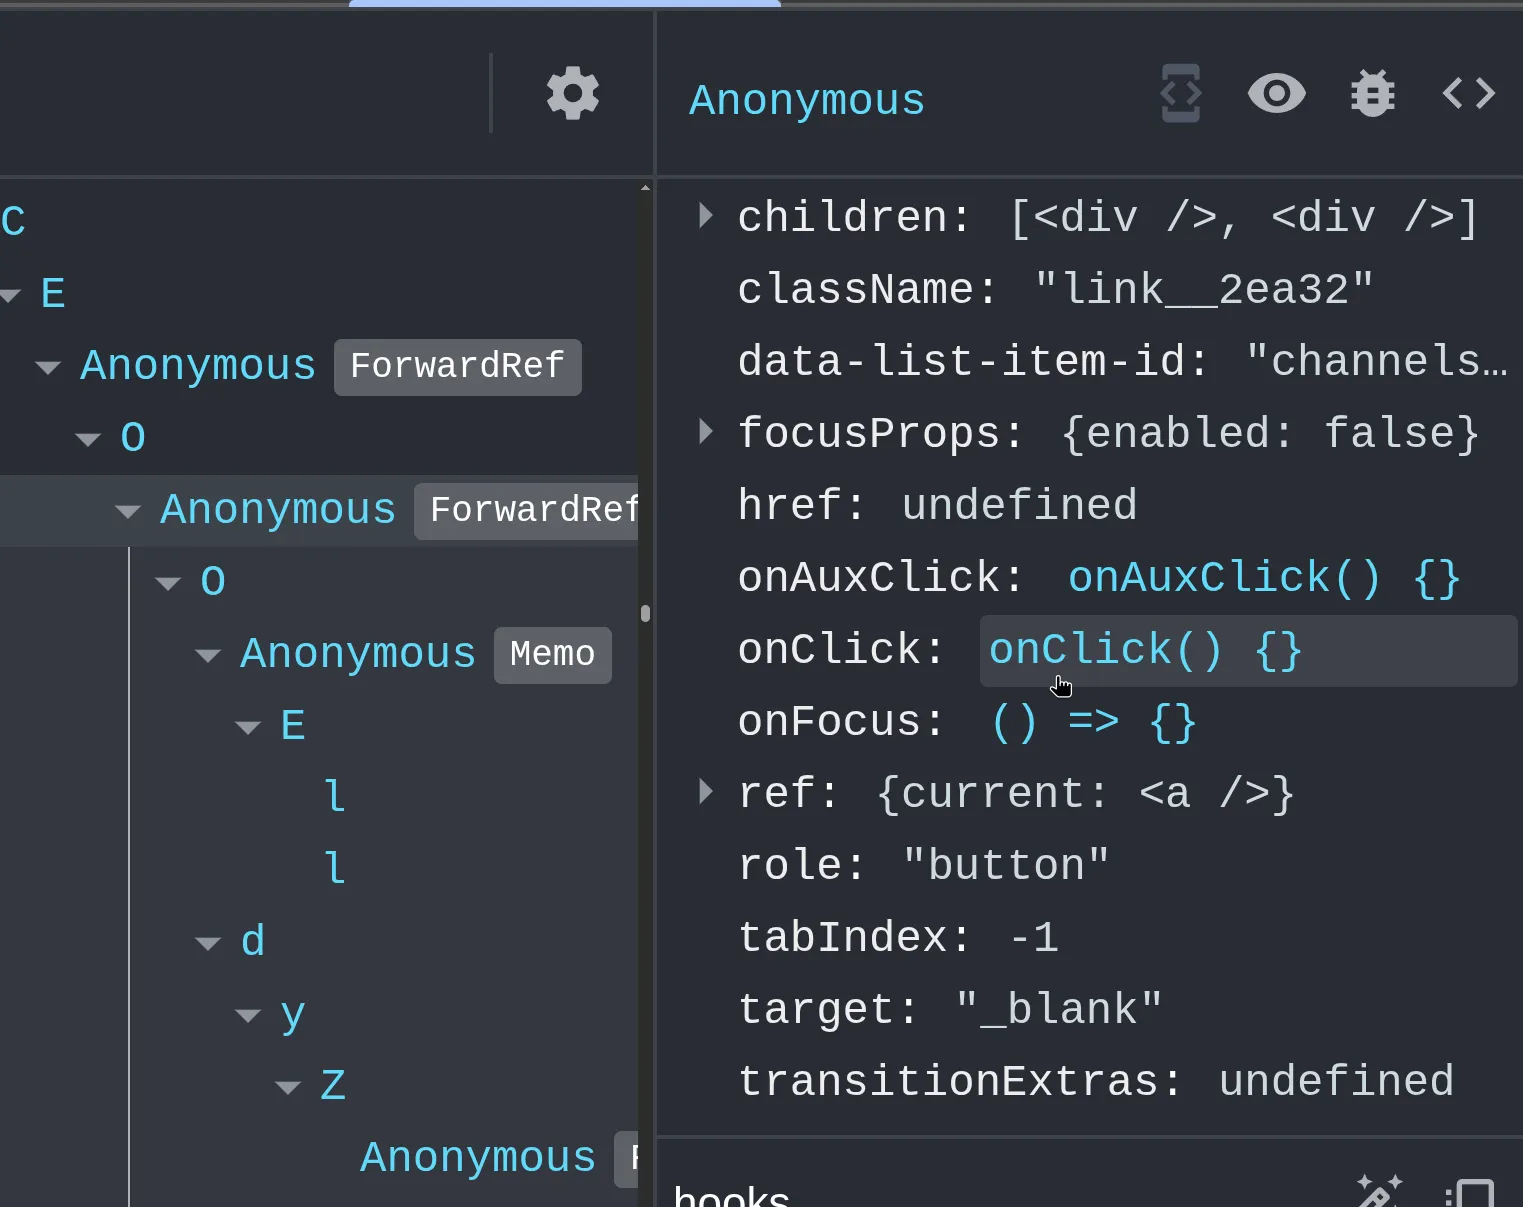Expand the ref prop value
Image resolution: width=1523 pixels, height=1207 pixels.
706,791
